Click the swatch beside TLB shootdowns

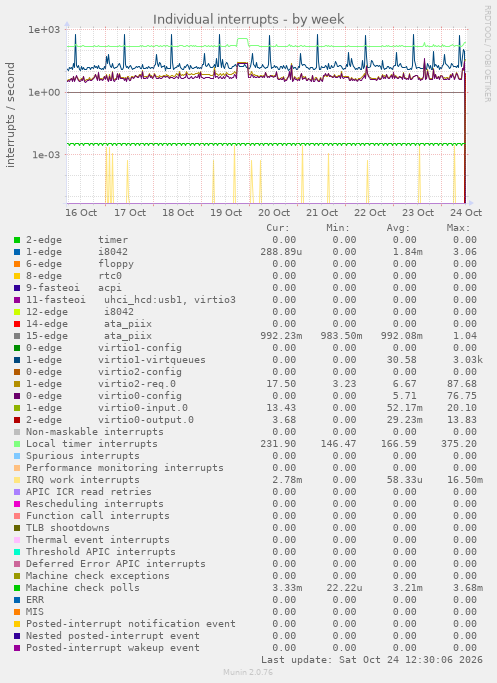[17, 528]
